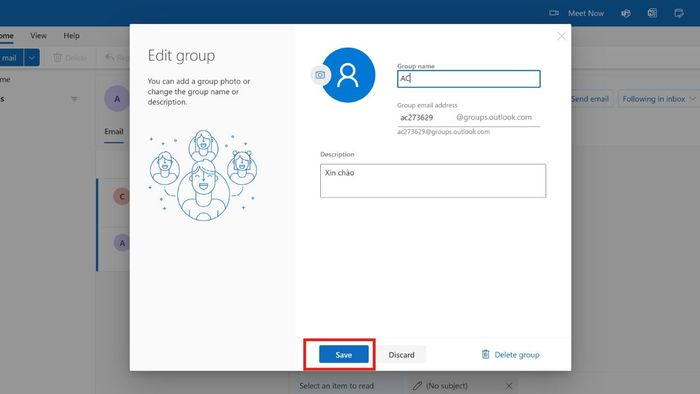
Task: Focus the Group name input field
Action: 469,79
